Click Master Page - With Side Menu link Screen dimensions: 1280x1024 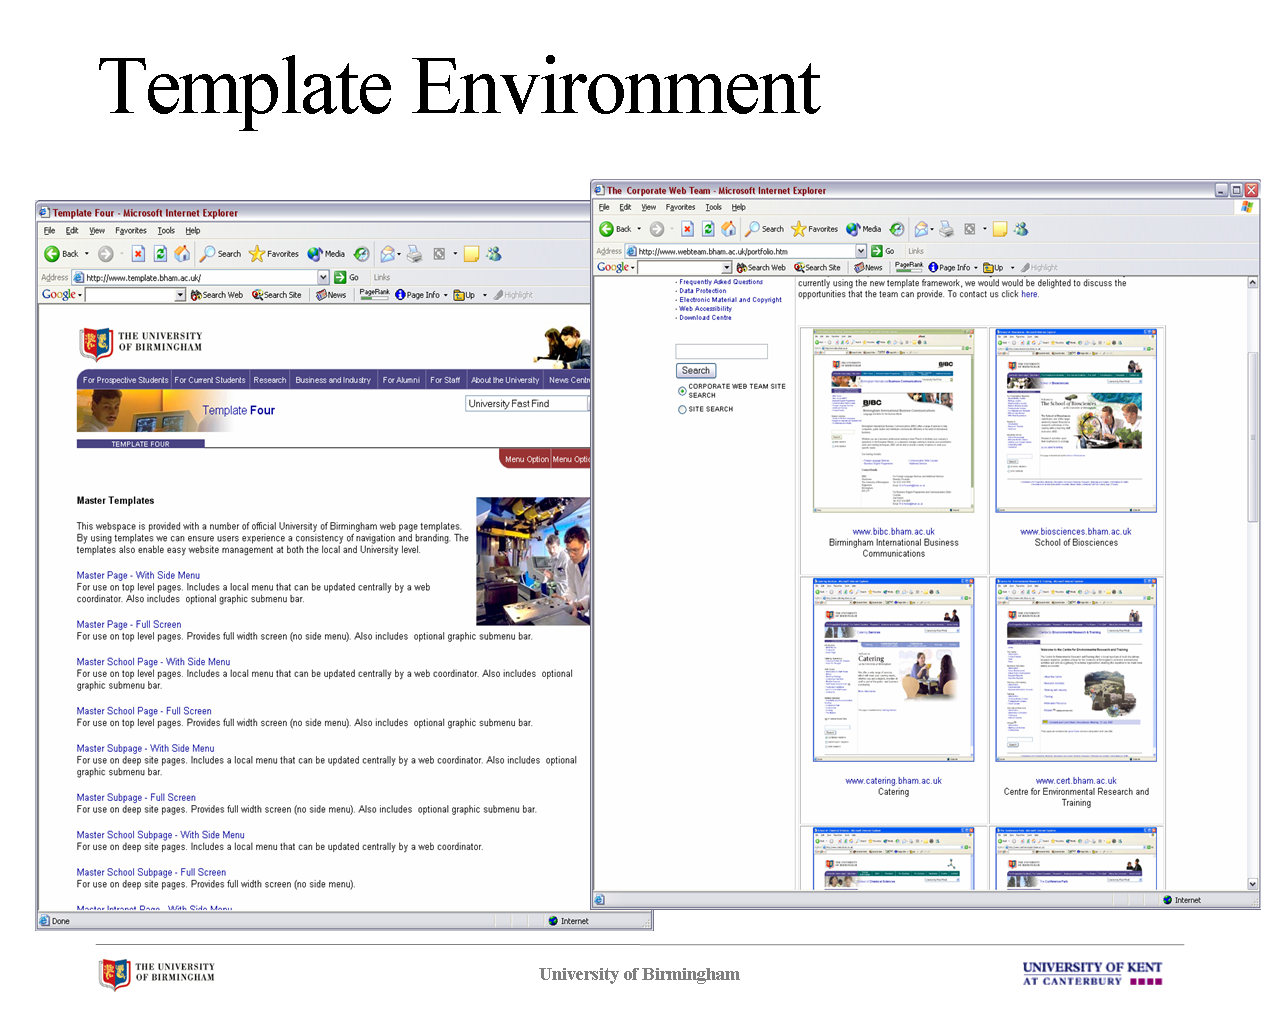pyautogui.click(x=138, y=576)
